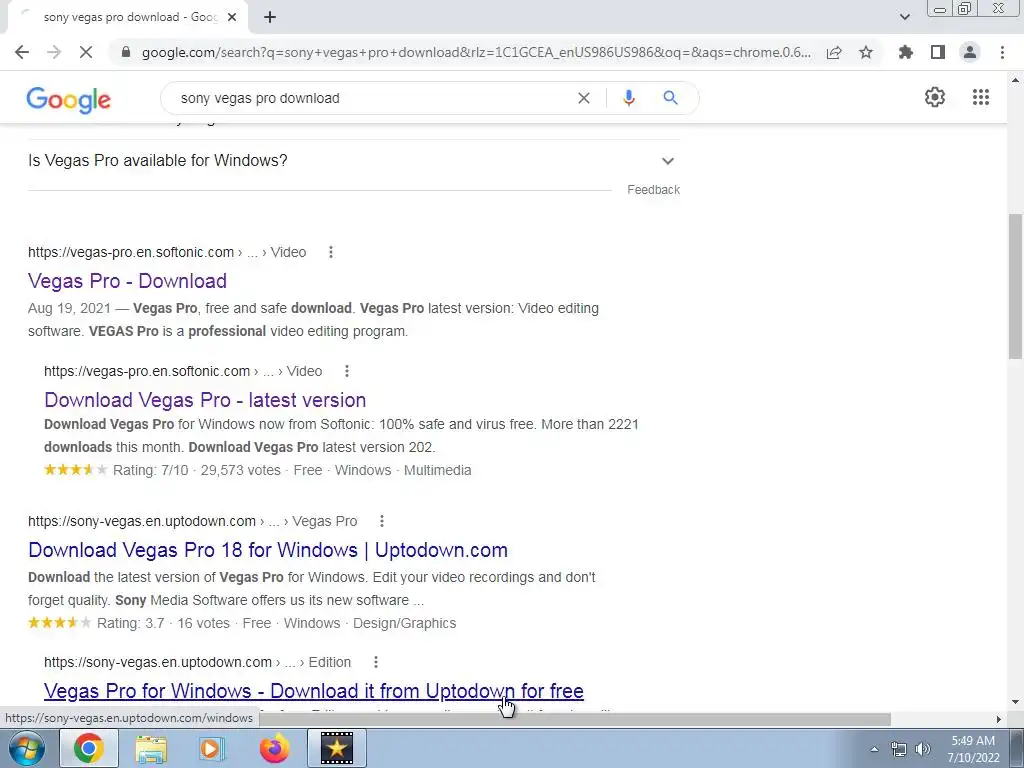Open options for Uptodown Edition result

tap(376, 662)
